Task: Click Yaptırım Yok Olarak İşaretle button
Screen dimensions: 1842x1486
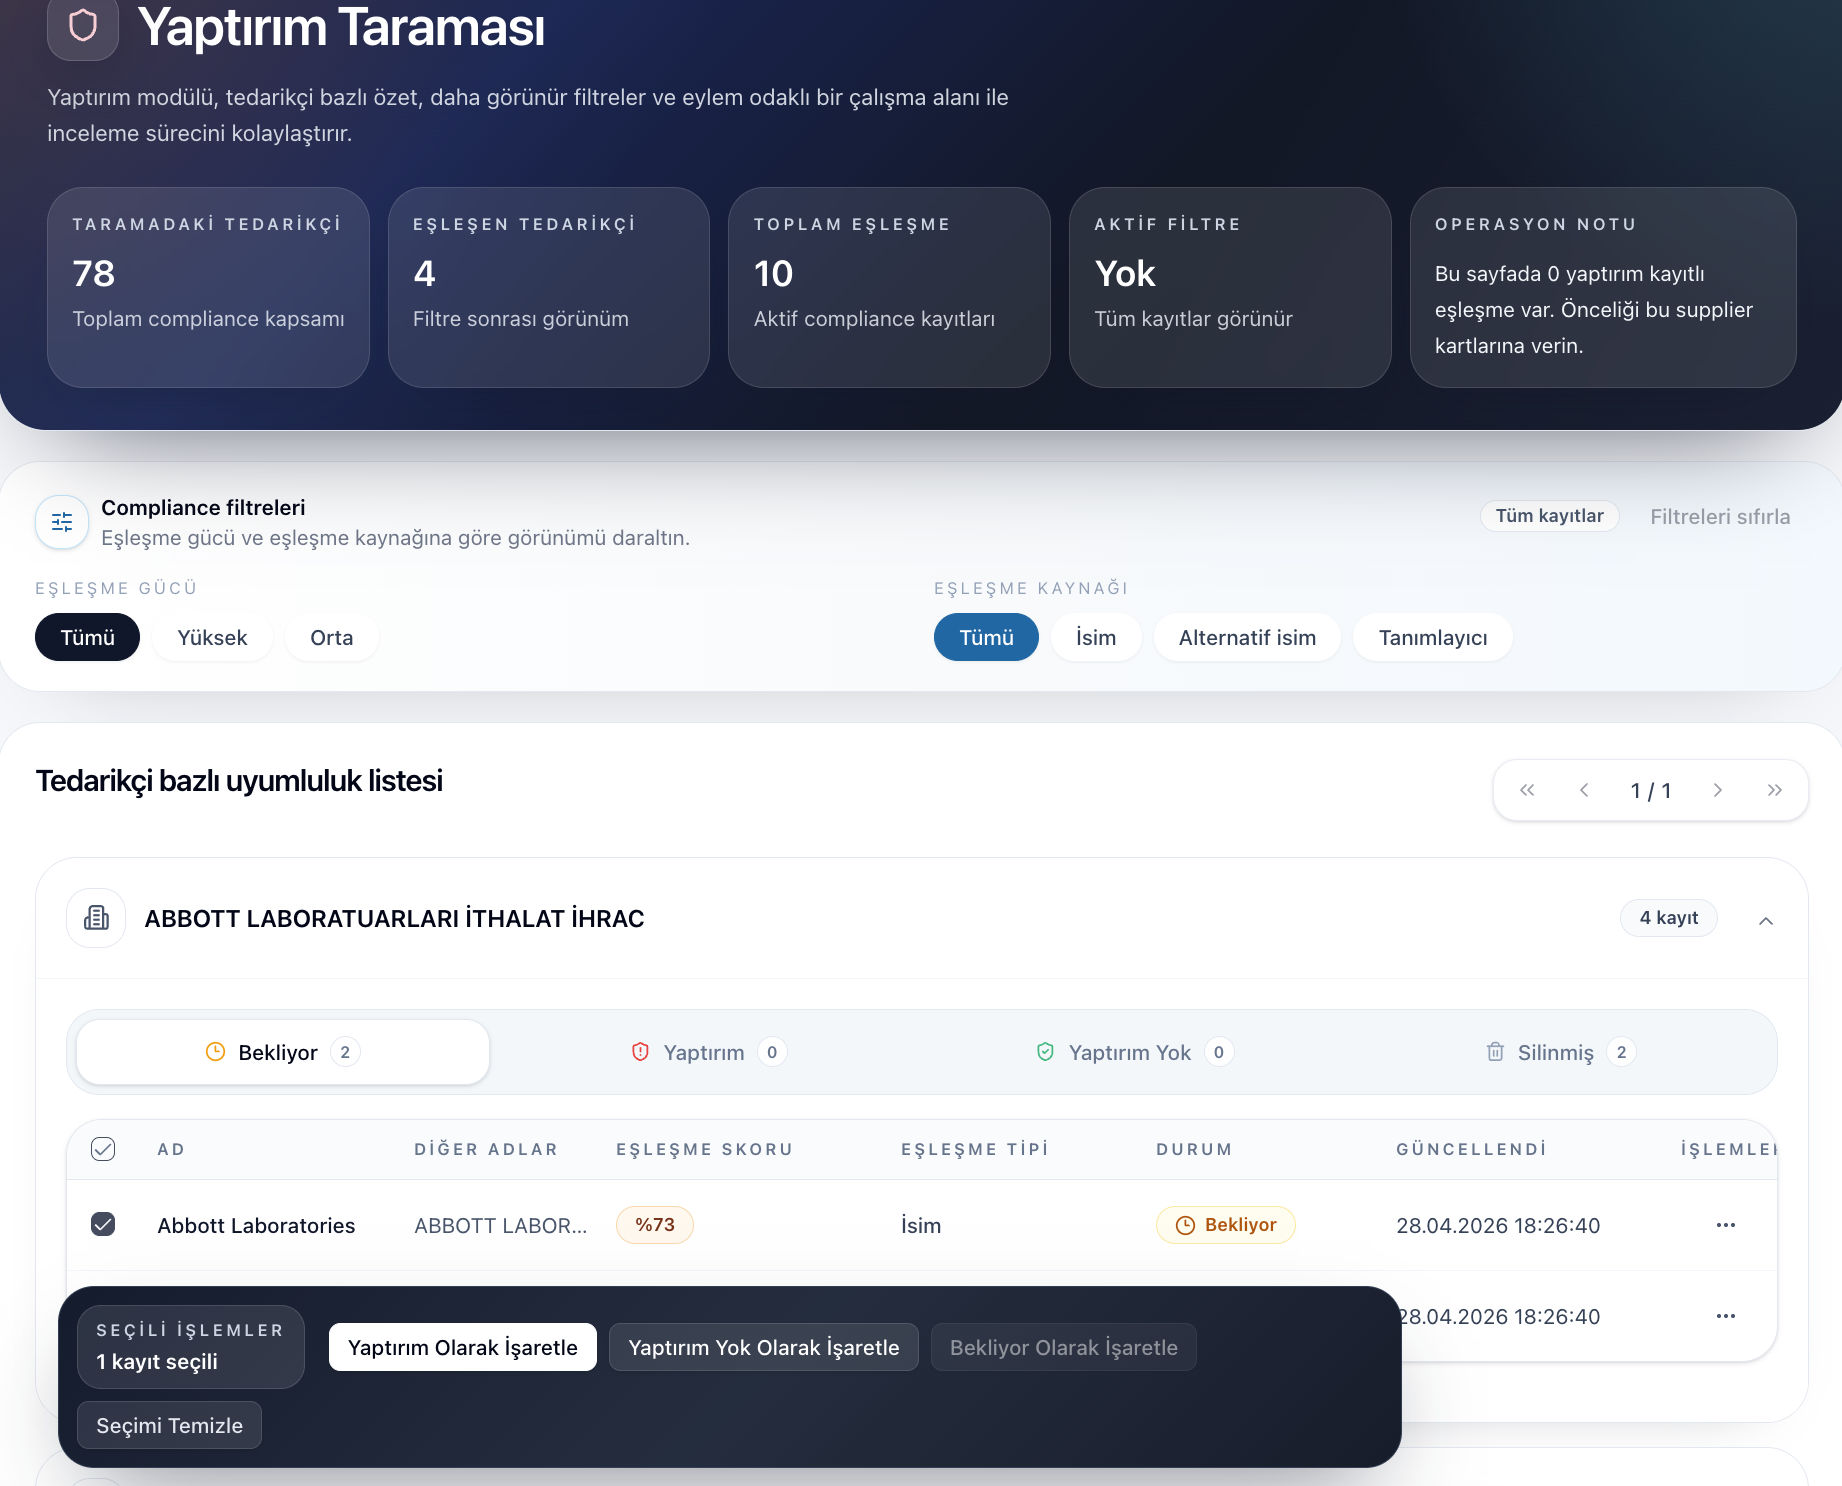Action: (764, 1347)
